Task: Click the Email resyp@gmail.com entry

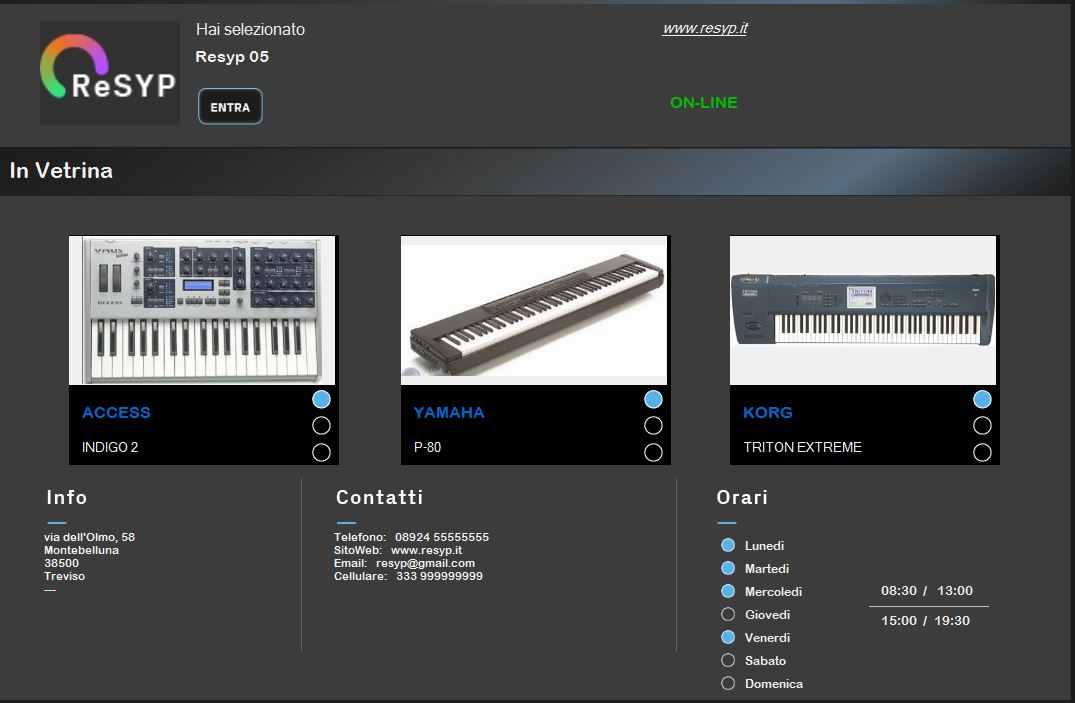Action: click(x=404, y=563)
